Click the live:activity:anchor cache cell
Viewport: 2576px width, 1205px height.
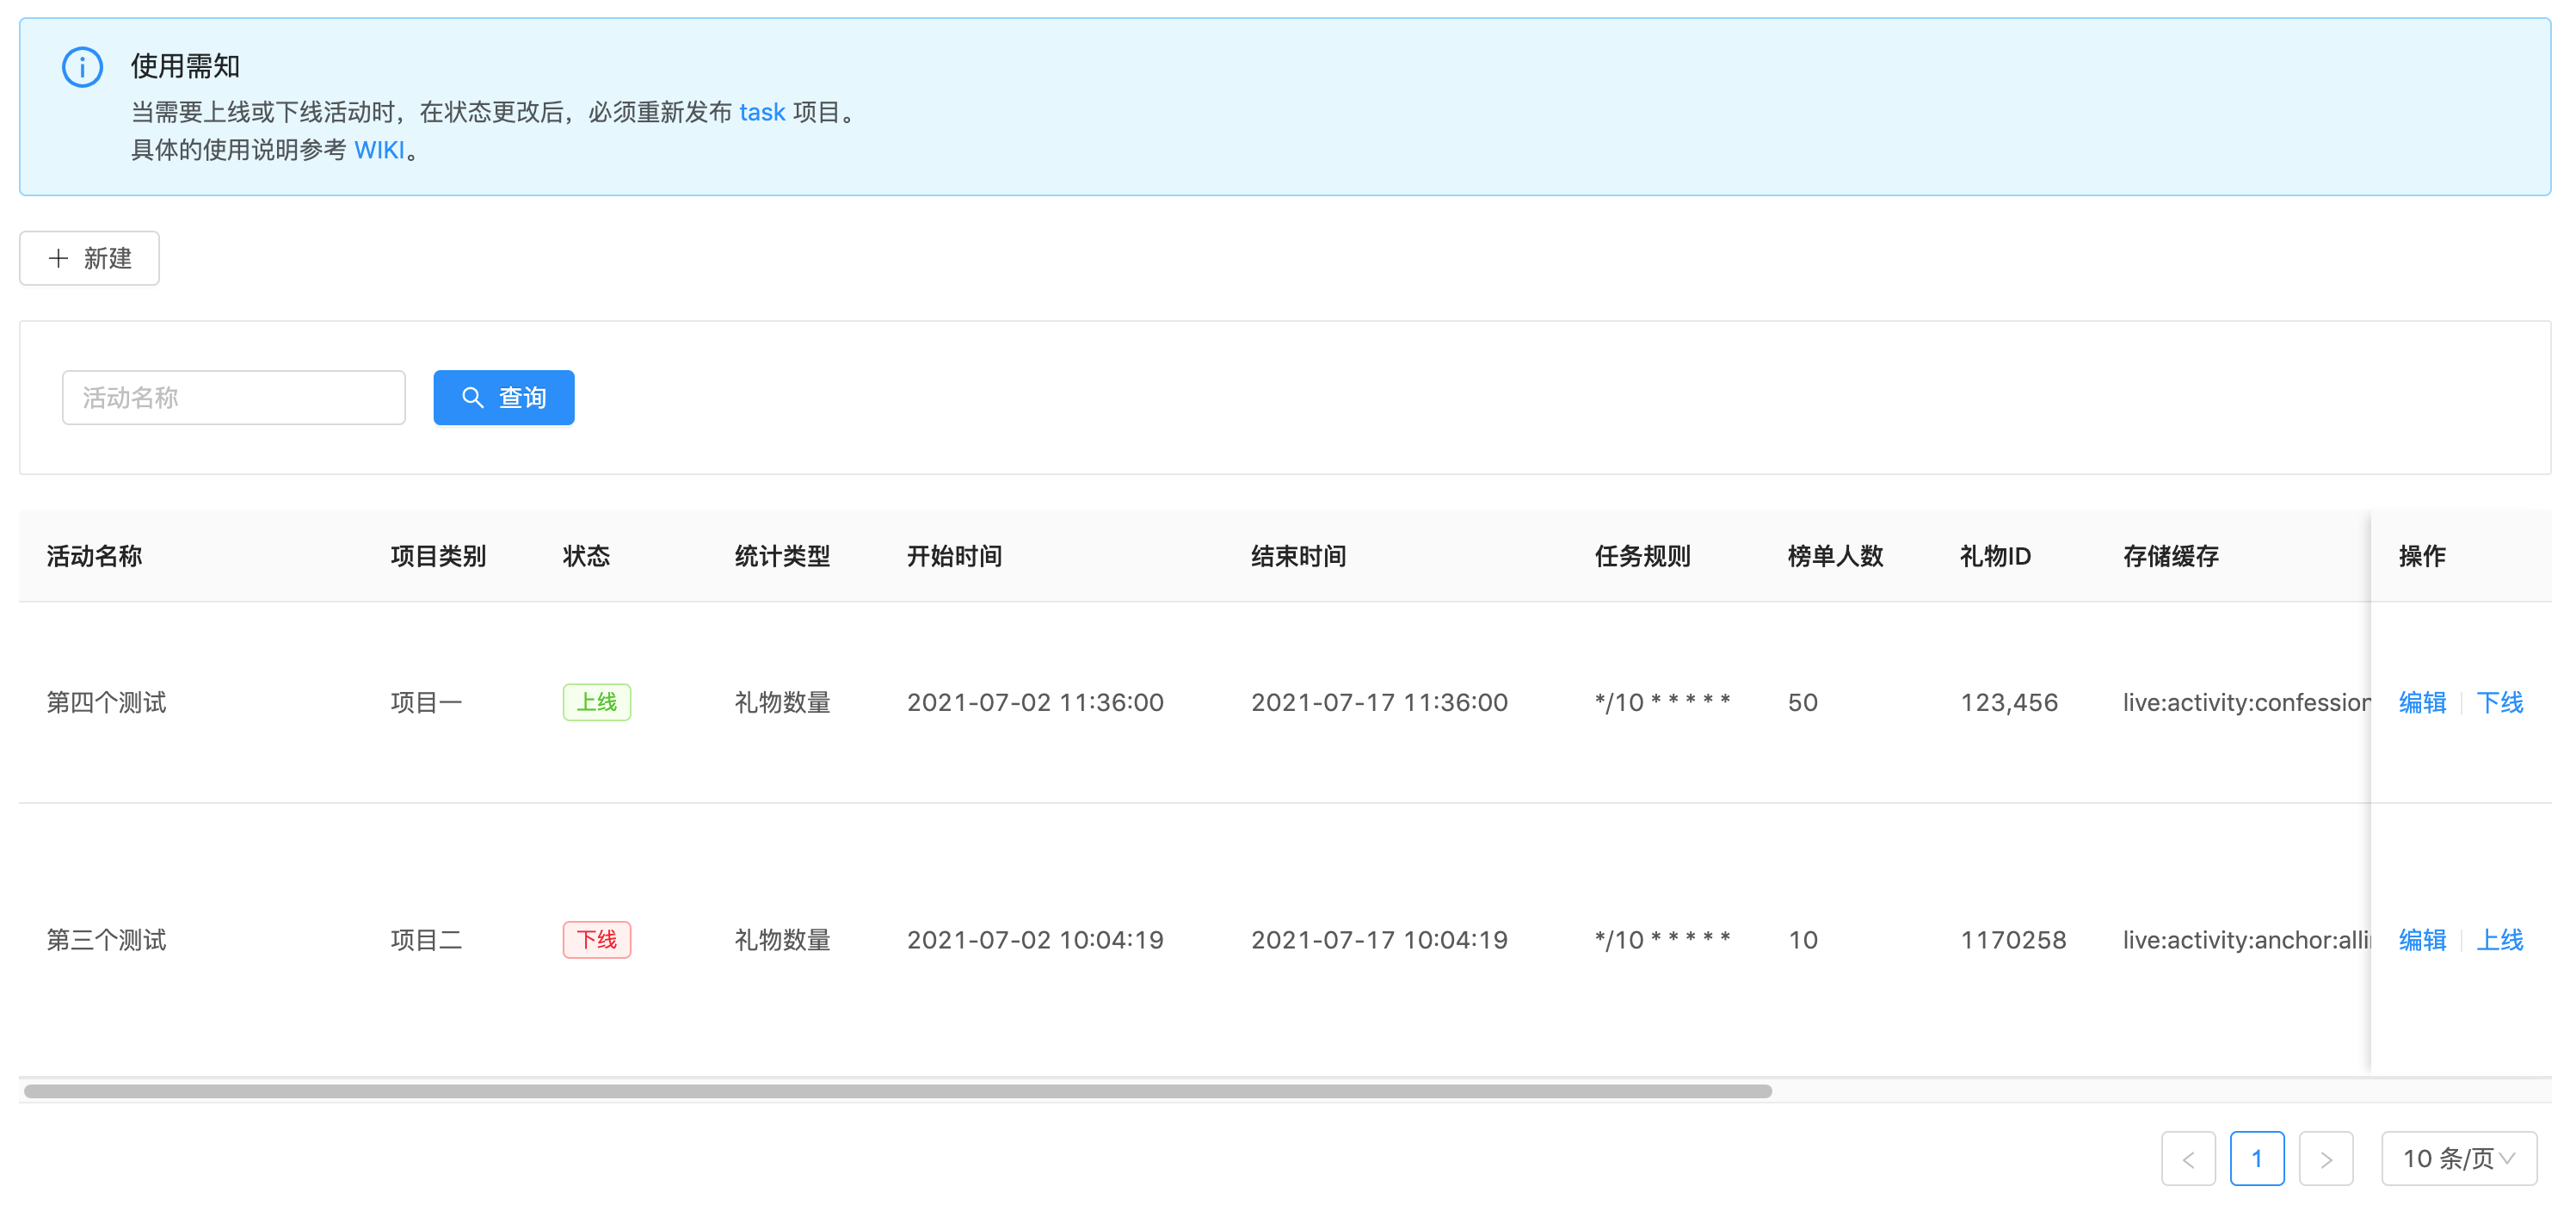pos(2246,940)
